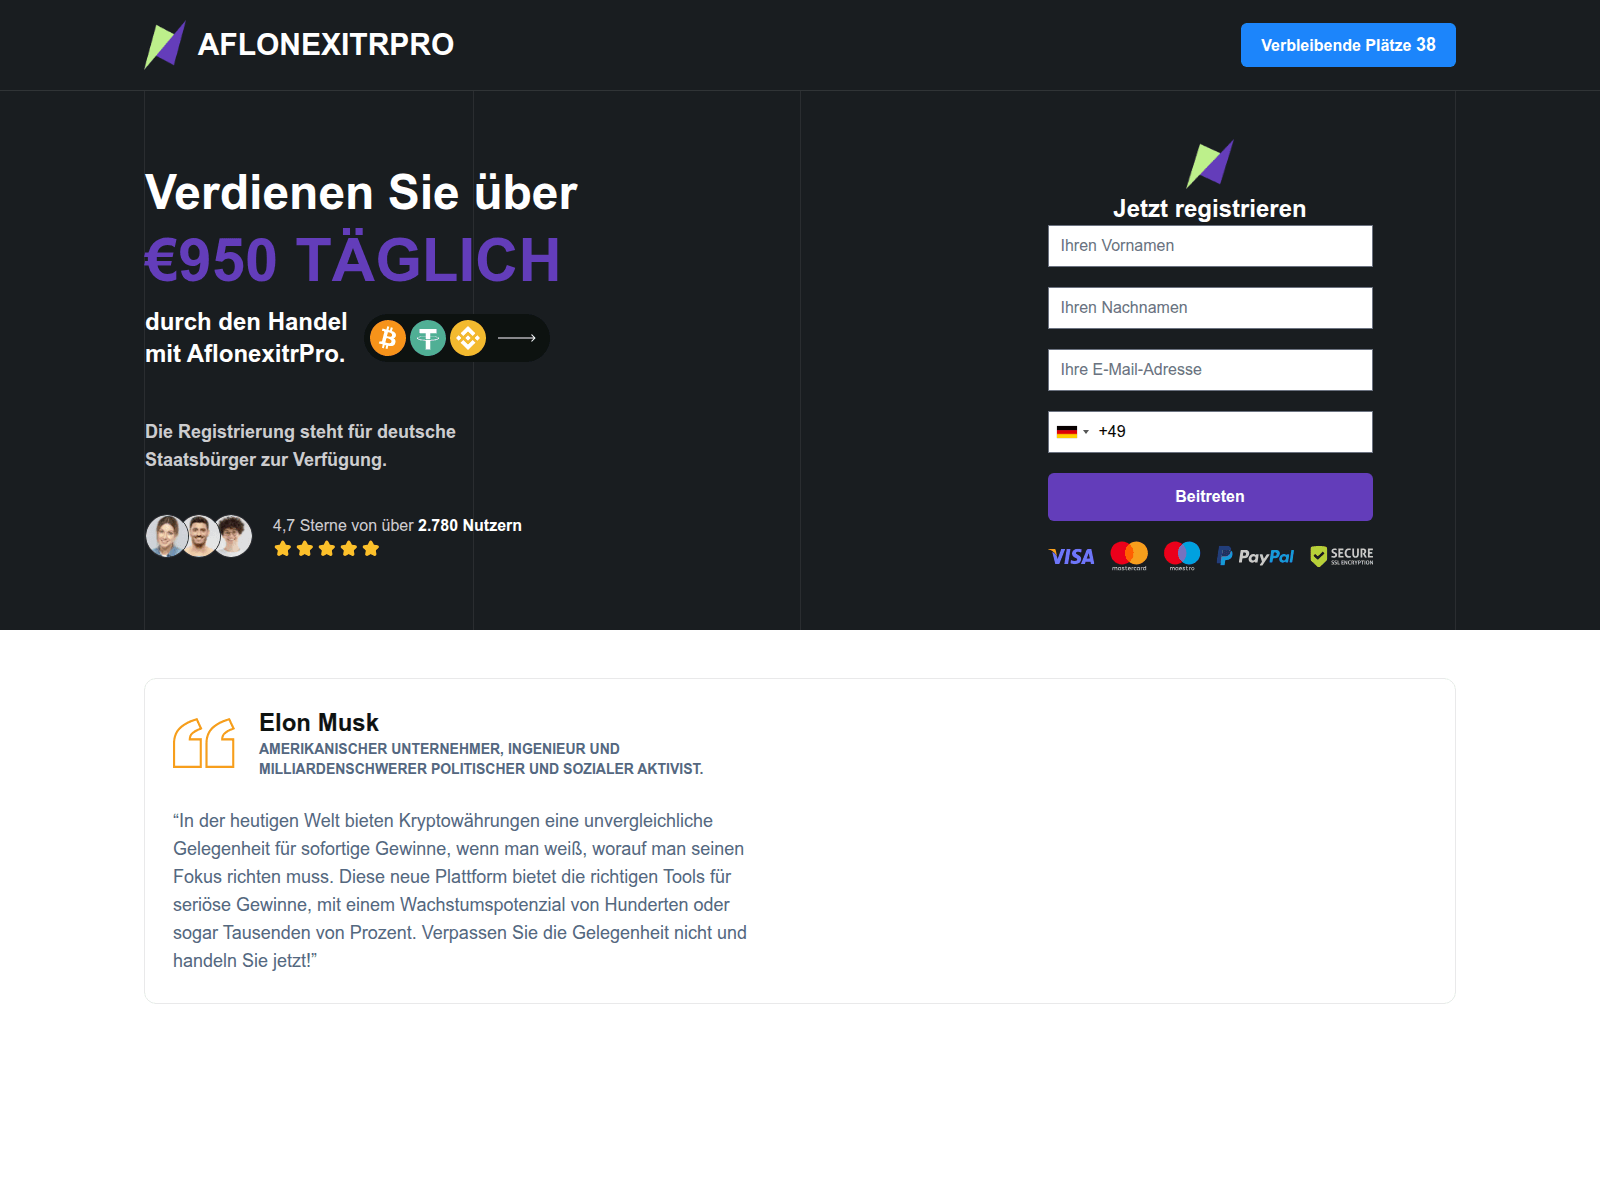Click the Bitcoin coin icon
1600x1200 pixels.
[x=388, y=338]
